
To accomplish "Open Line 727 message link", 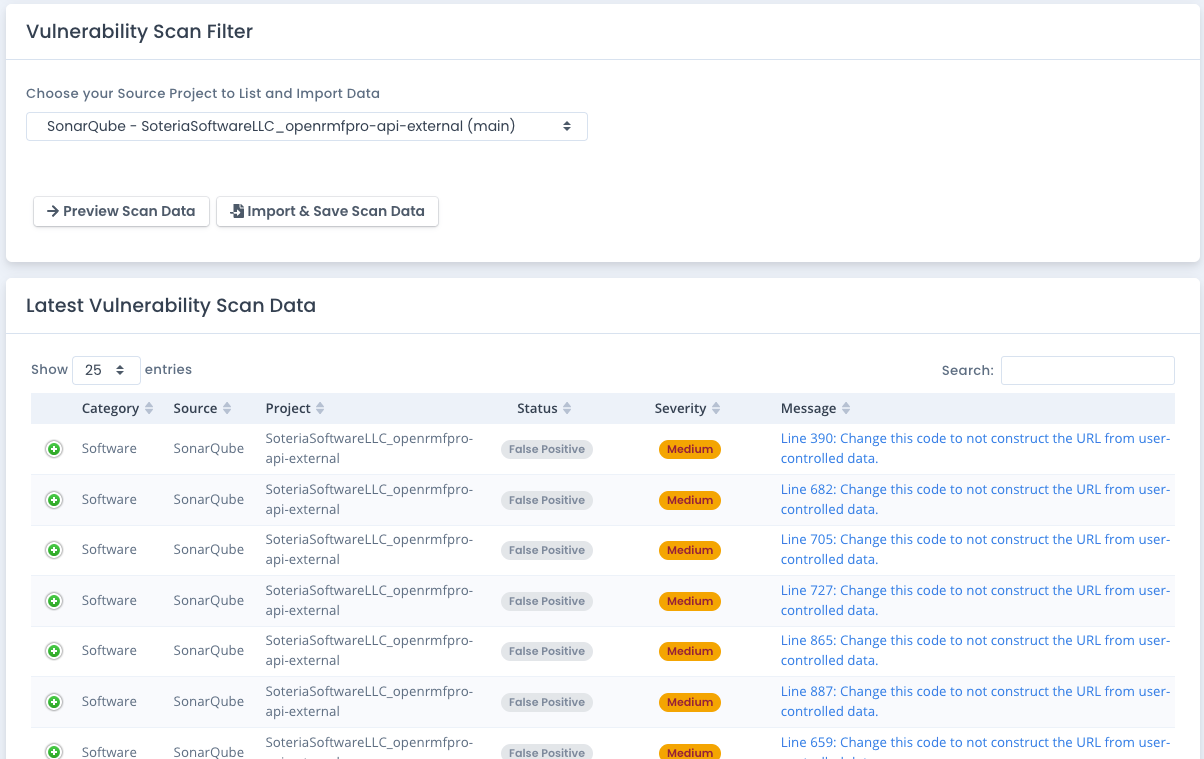I will coord(975,600).
